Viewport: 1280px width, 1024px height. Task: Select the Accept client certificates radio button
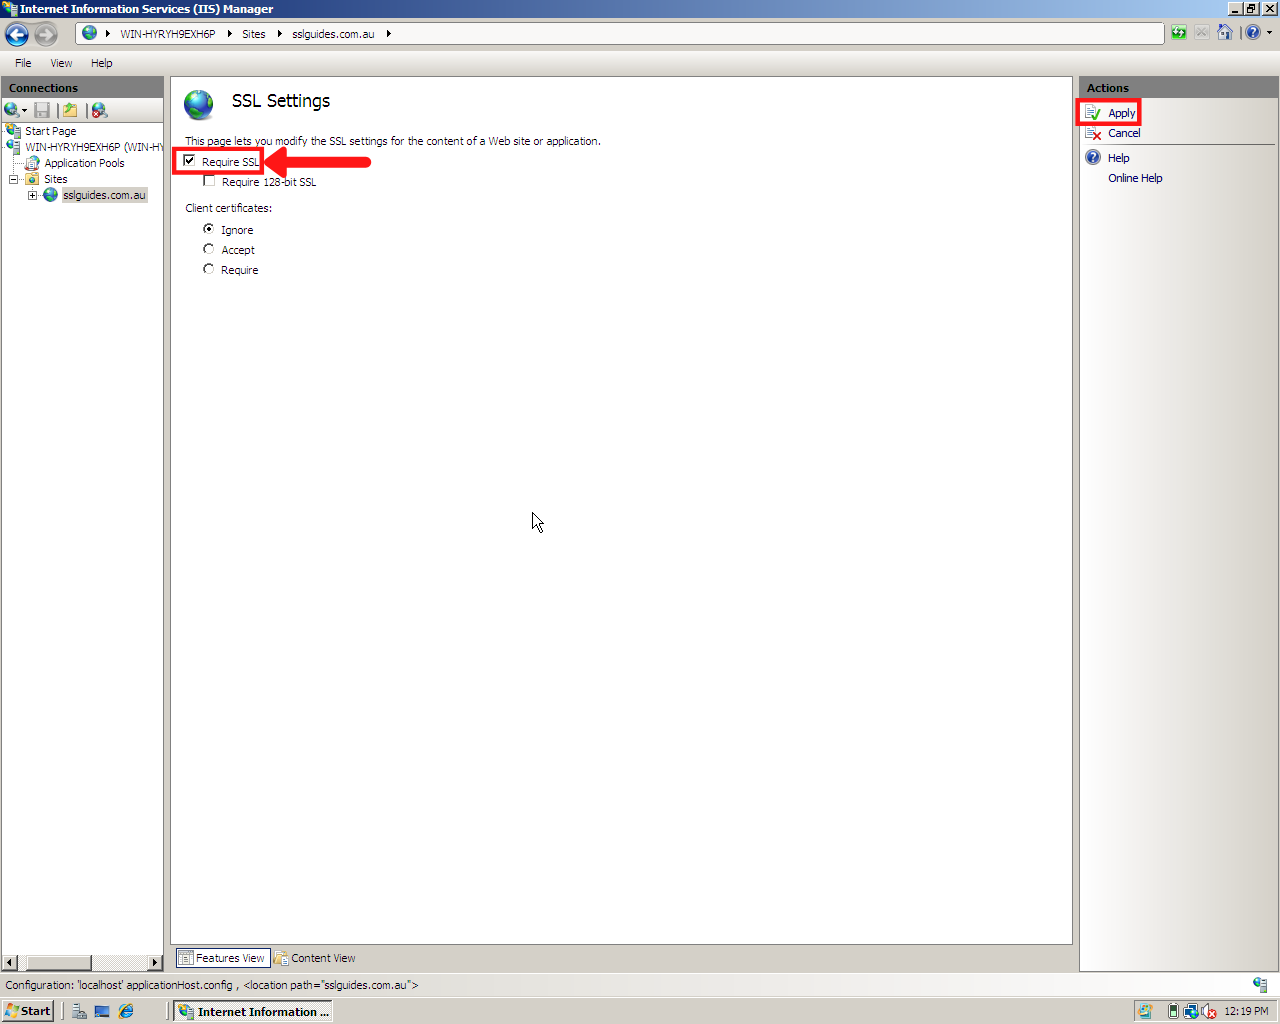(208, 249)
